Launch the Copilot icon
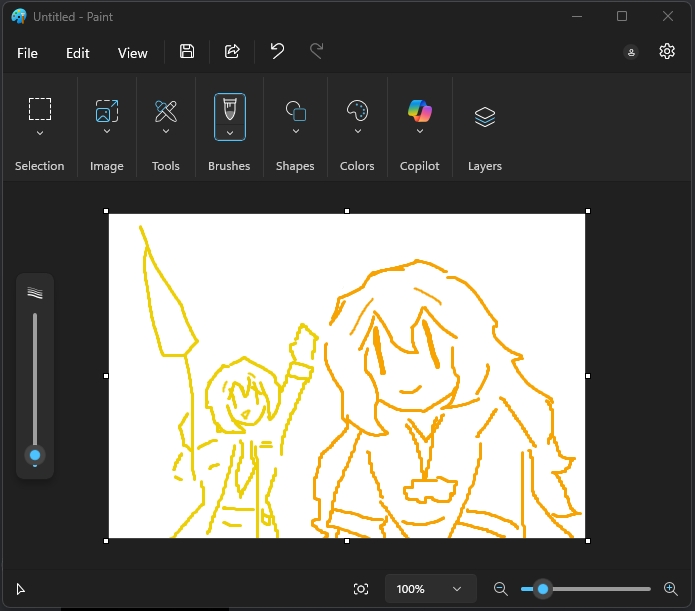This screenshot has height=611, width=695. [420, 110]
